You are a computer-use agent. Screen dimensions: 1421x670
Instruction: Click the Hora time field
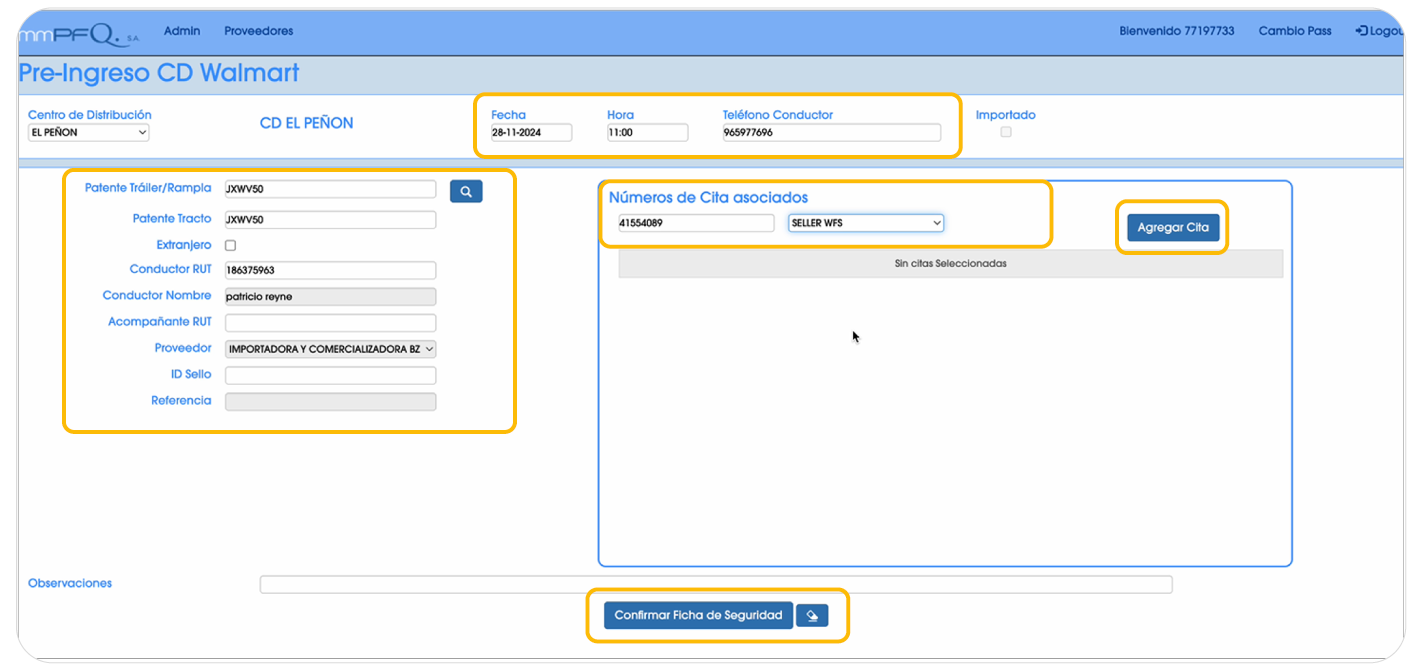pos(647,133)
